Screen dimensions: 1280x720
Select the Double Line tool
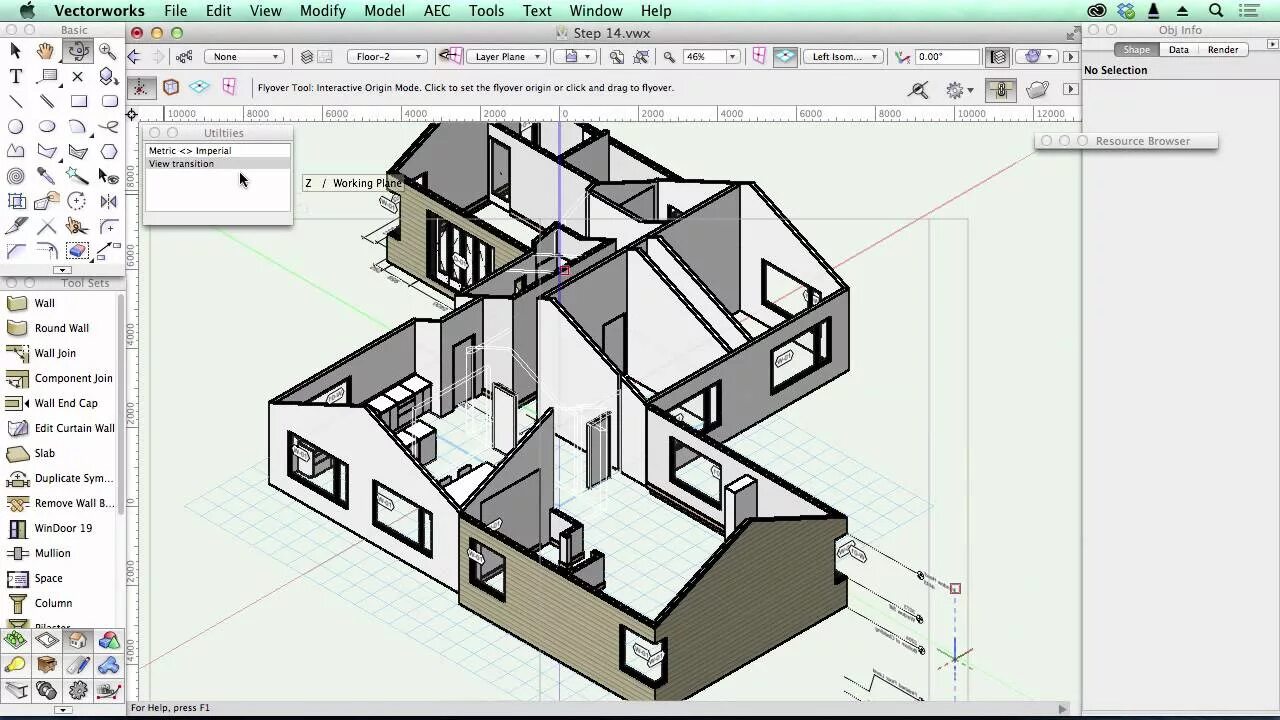[46, 101]
